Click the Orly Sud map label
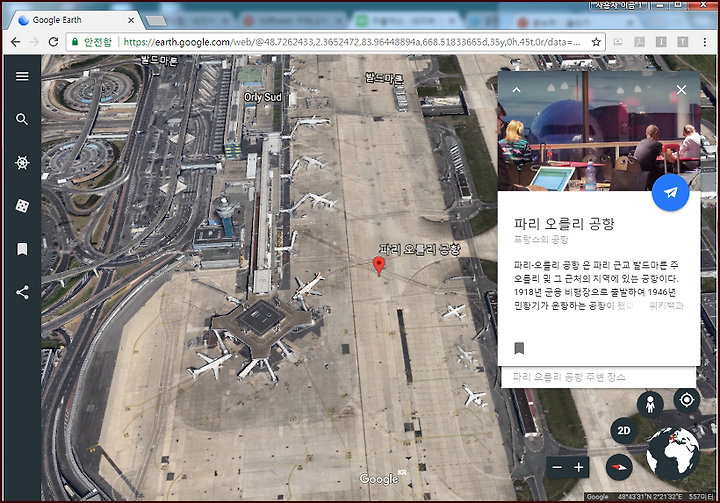 [x=263, y=97]
